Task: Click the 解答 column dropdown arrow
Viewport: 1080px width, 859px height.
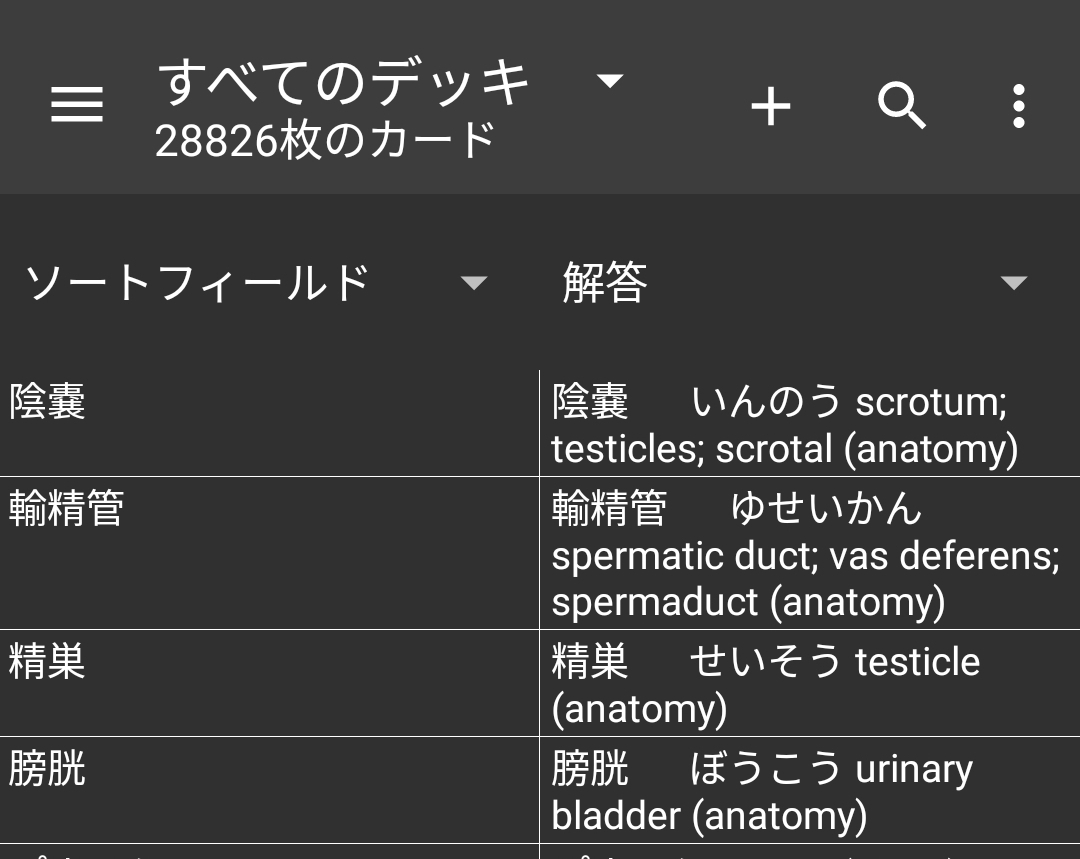Action: 1013,283
